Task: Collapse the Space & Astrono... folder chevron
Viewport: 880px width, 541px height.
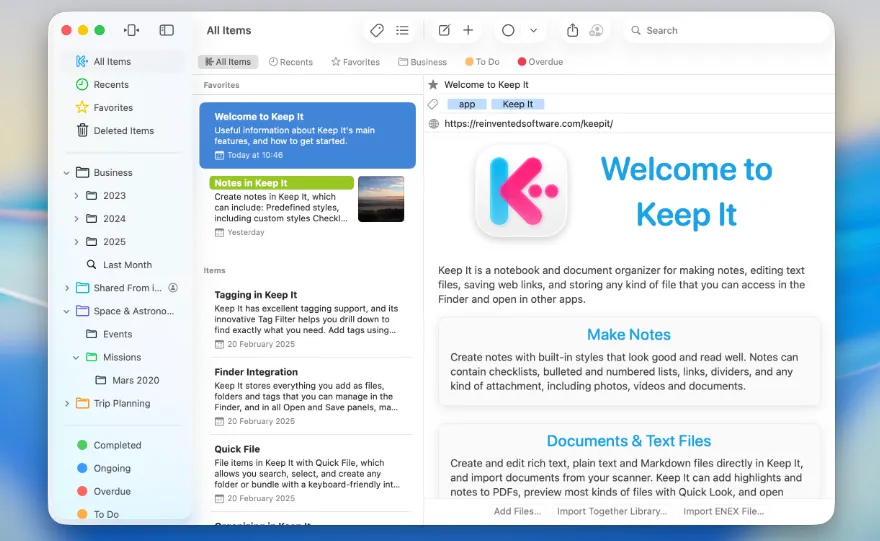Action: (66, 311)
